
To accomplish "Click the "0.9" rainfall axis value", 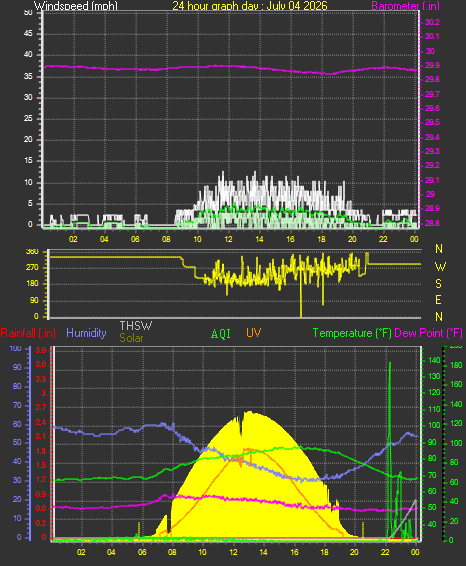I will tap(41, 494).
